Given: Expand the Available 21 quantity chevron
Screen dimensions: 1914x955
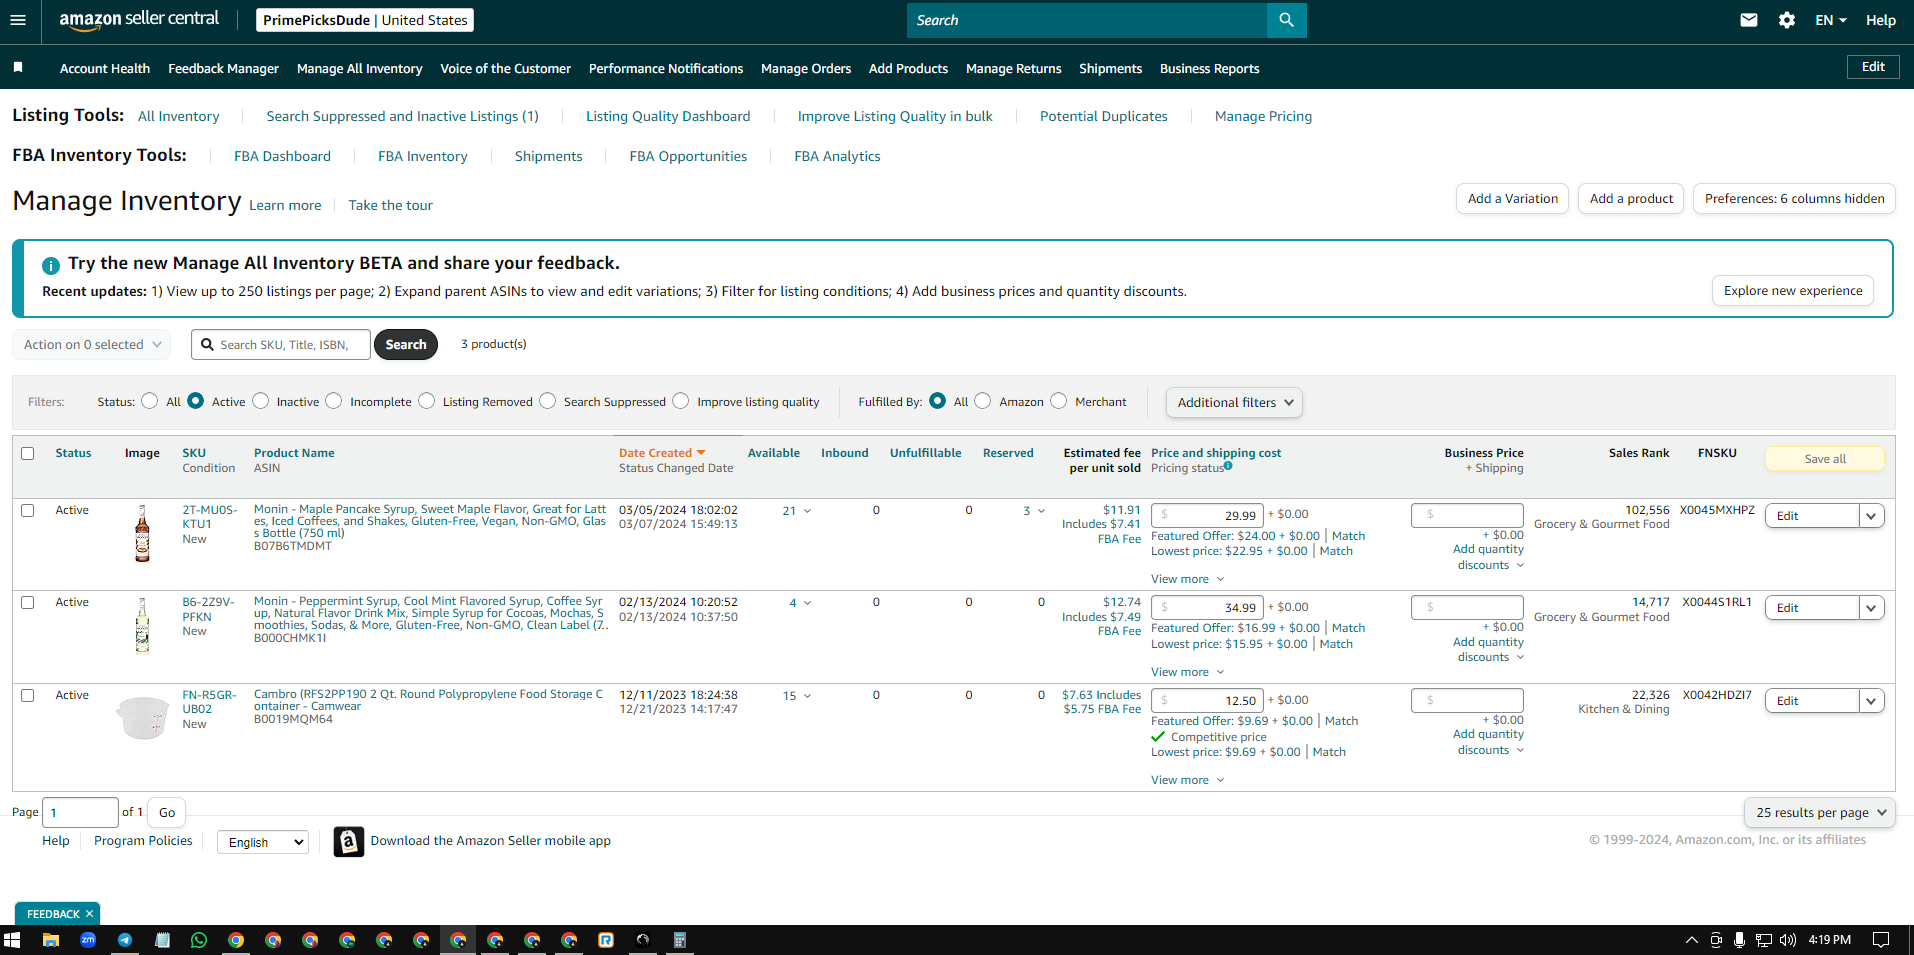Looking at the screenshot, I should click(807, 511).
